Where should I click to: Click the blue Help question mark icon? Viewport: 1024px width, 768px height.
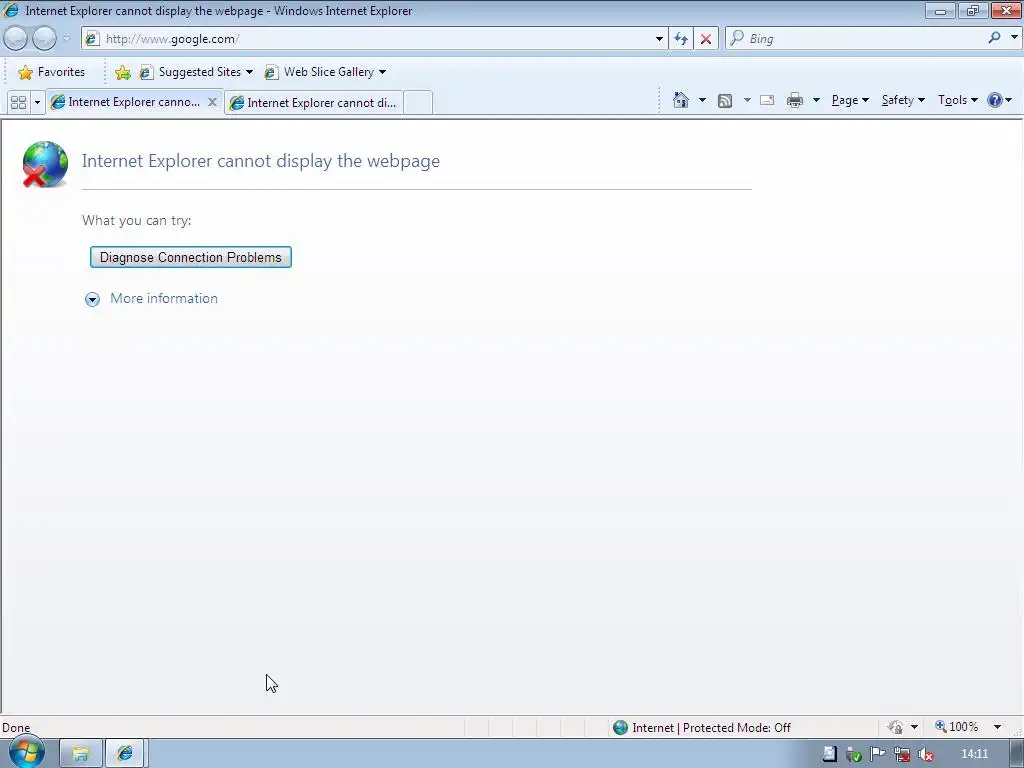click(x=995, y=100)
